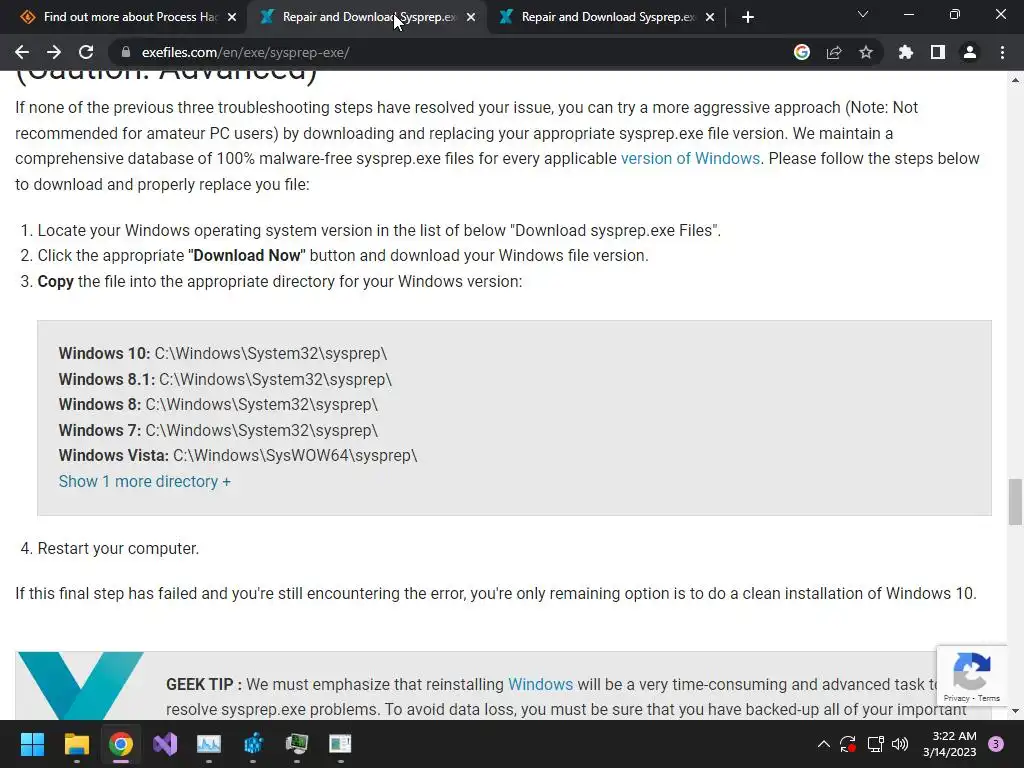Click the 'Windows 7:' directory path line
1024x768 pixels.
click(x=218, y=430)
